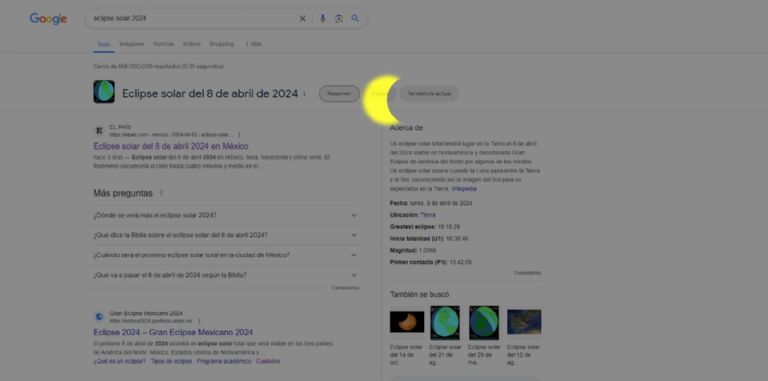Open the Wikipedia link in Acerca de

tap(464, 189)
